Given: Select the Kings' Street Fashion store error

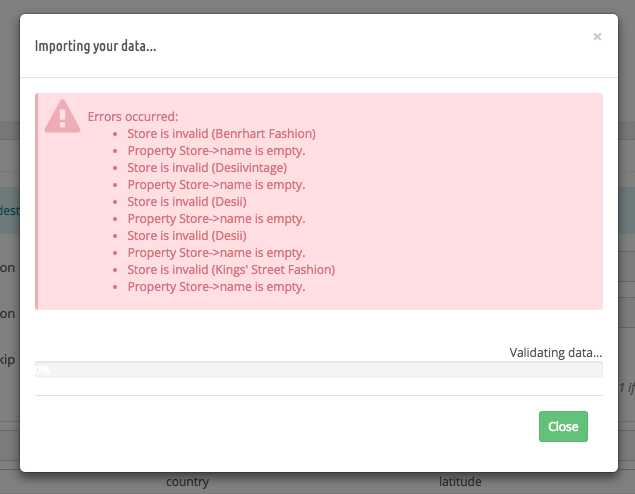Looking at the screenshot, I should [x=231, y=269].
